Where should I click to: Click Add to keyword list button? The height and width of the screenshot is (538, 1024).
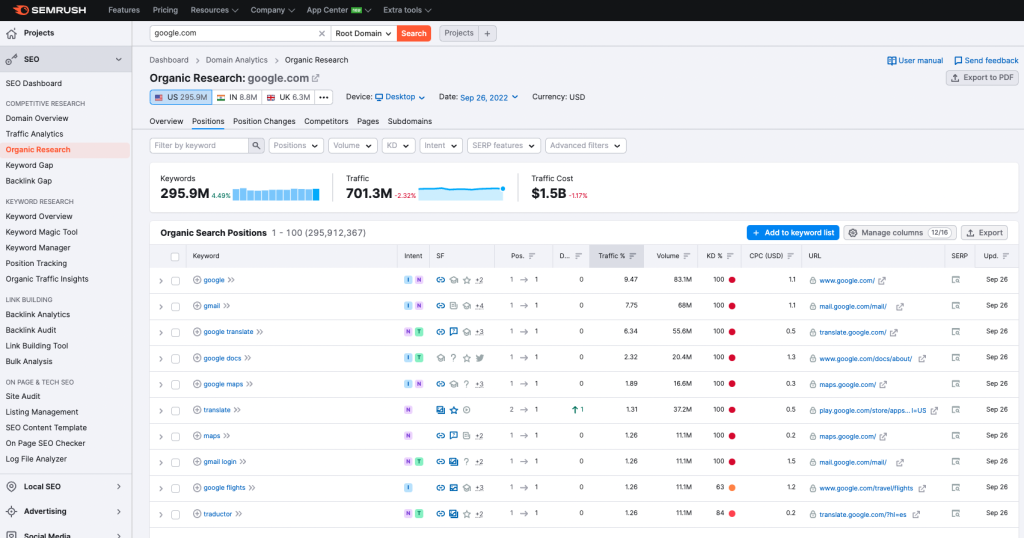pos(793,232)
